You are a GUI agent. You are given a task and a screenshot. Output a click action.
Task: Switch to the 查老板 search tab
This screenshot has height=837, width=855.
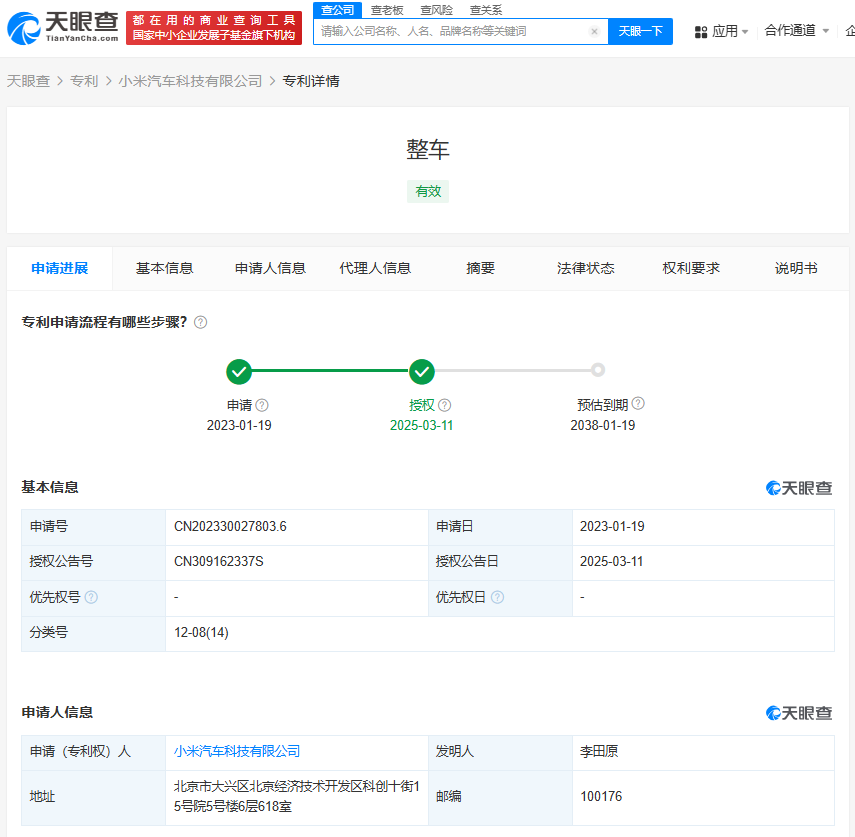388,9
